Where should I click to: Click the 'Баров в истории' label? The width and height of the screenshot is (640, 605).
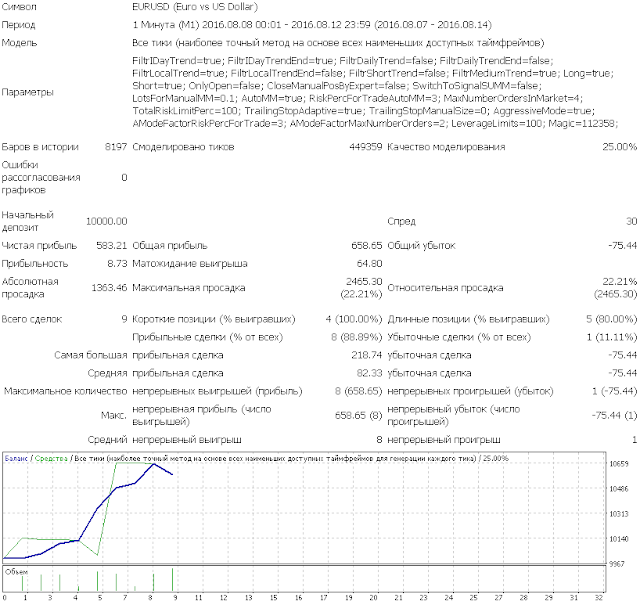(x=40, y=147)
